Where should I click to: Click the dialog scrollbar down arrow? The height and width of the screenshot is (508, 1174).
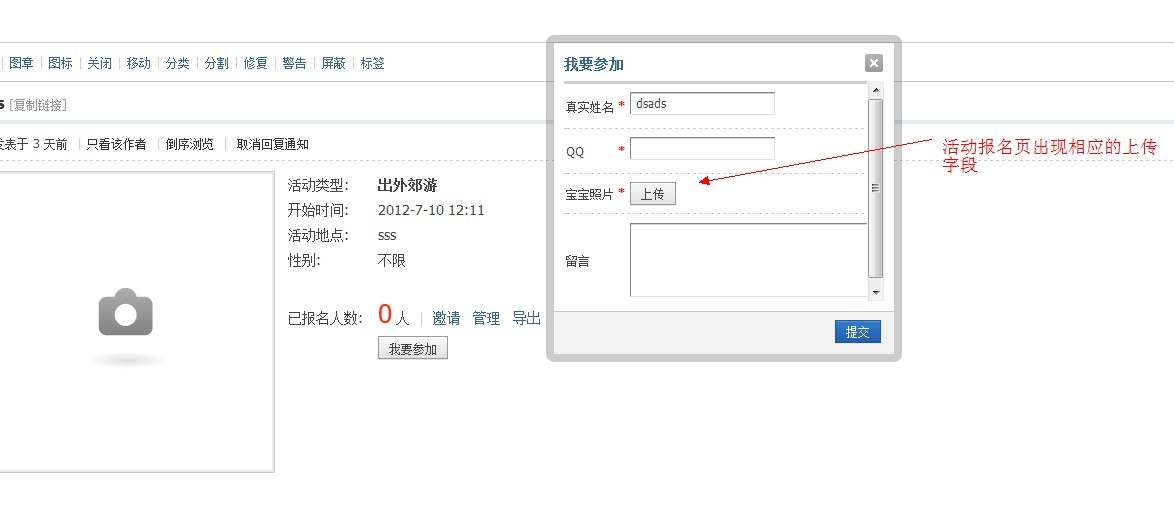point(875,293)
